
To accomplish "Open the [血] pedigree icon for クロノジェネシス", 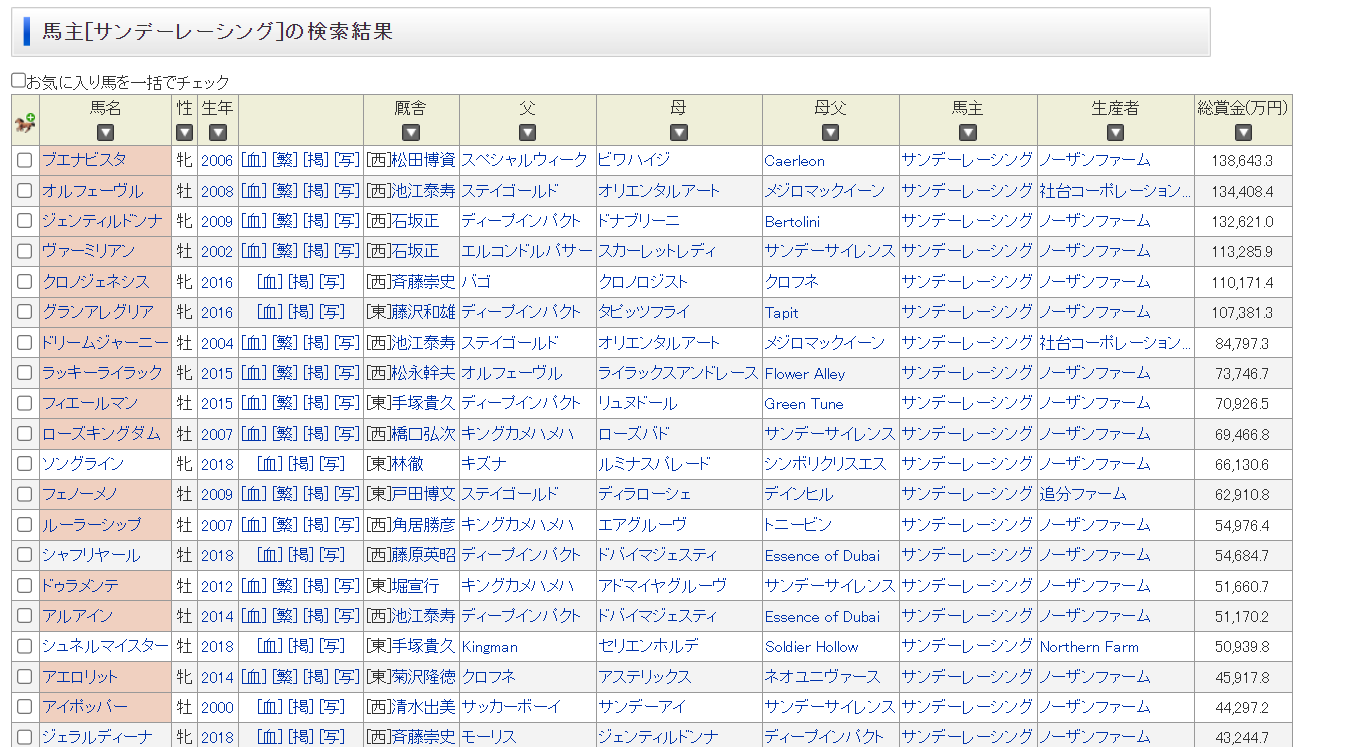I will click(x=269, y=282).
